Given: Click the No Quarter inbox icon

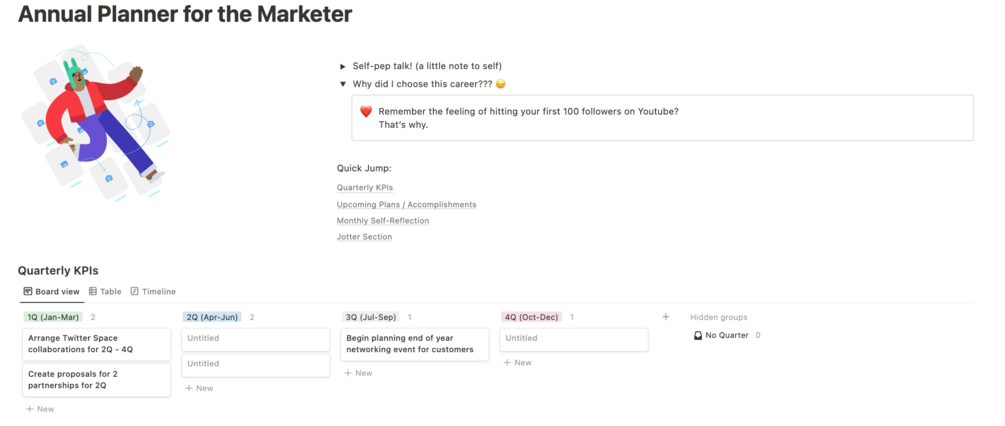Looking at the screenshot, I should [698, 336].
